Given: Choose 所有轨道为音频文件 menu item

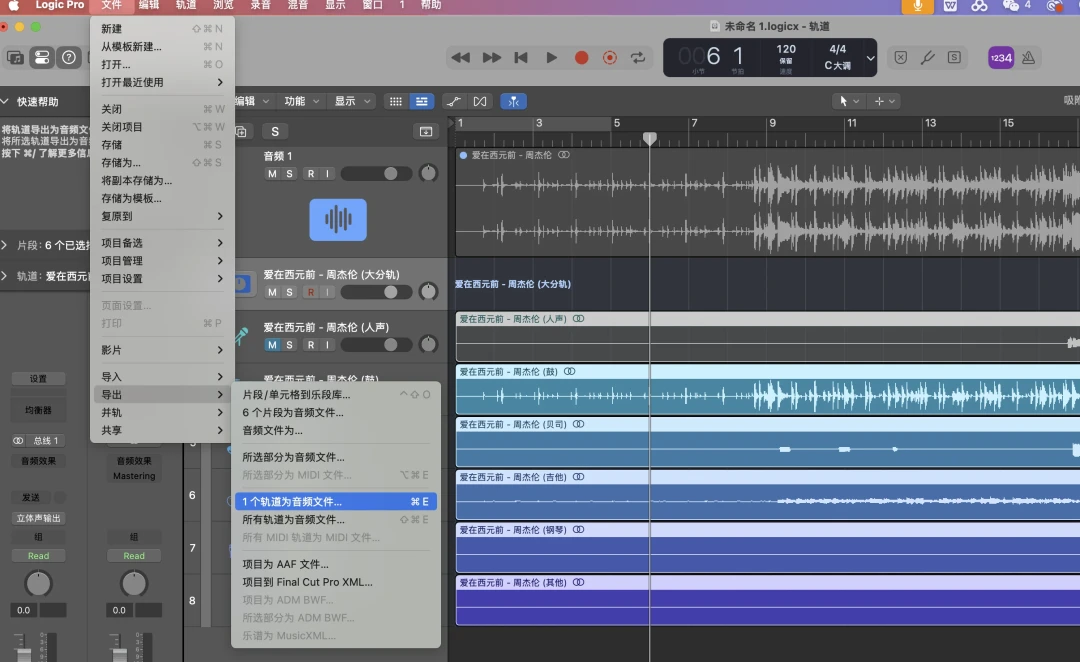Looking at the screenshot, I should (335, 519).
